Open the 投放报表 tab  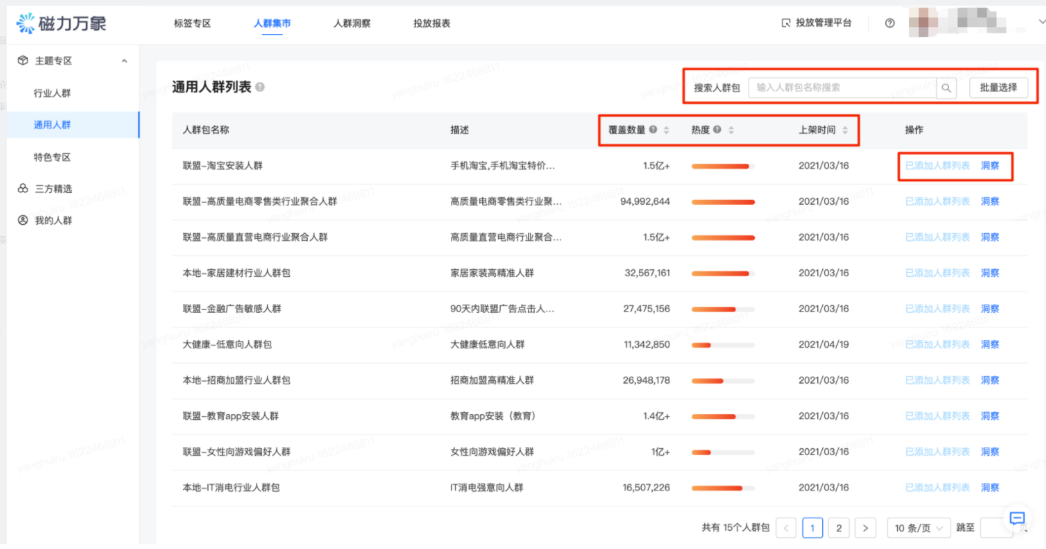pyautogui.click(x=431, y=23)
